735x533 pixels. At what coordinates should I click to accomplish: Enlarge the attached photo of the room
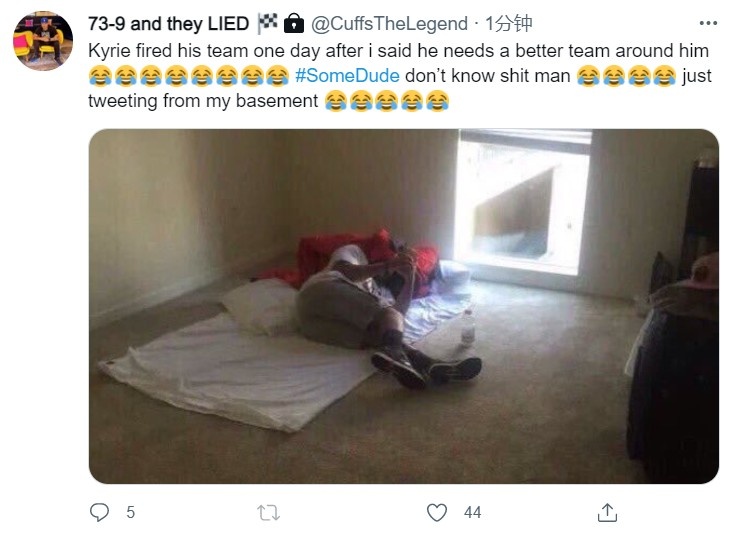click(x=404, y=306)
